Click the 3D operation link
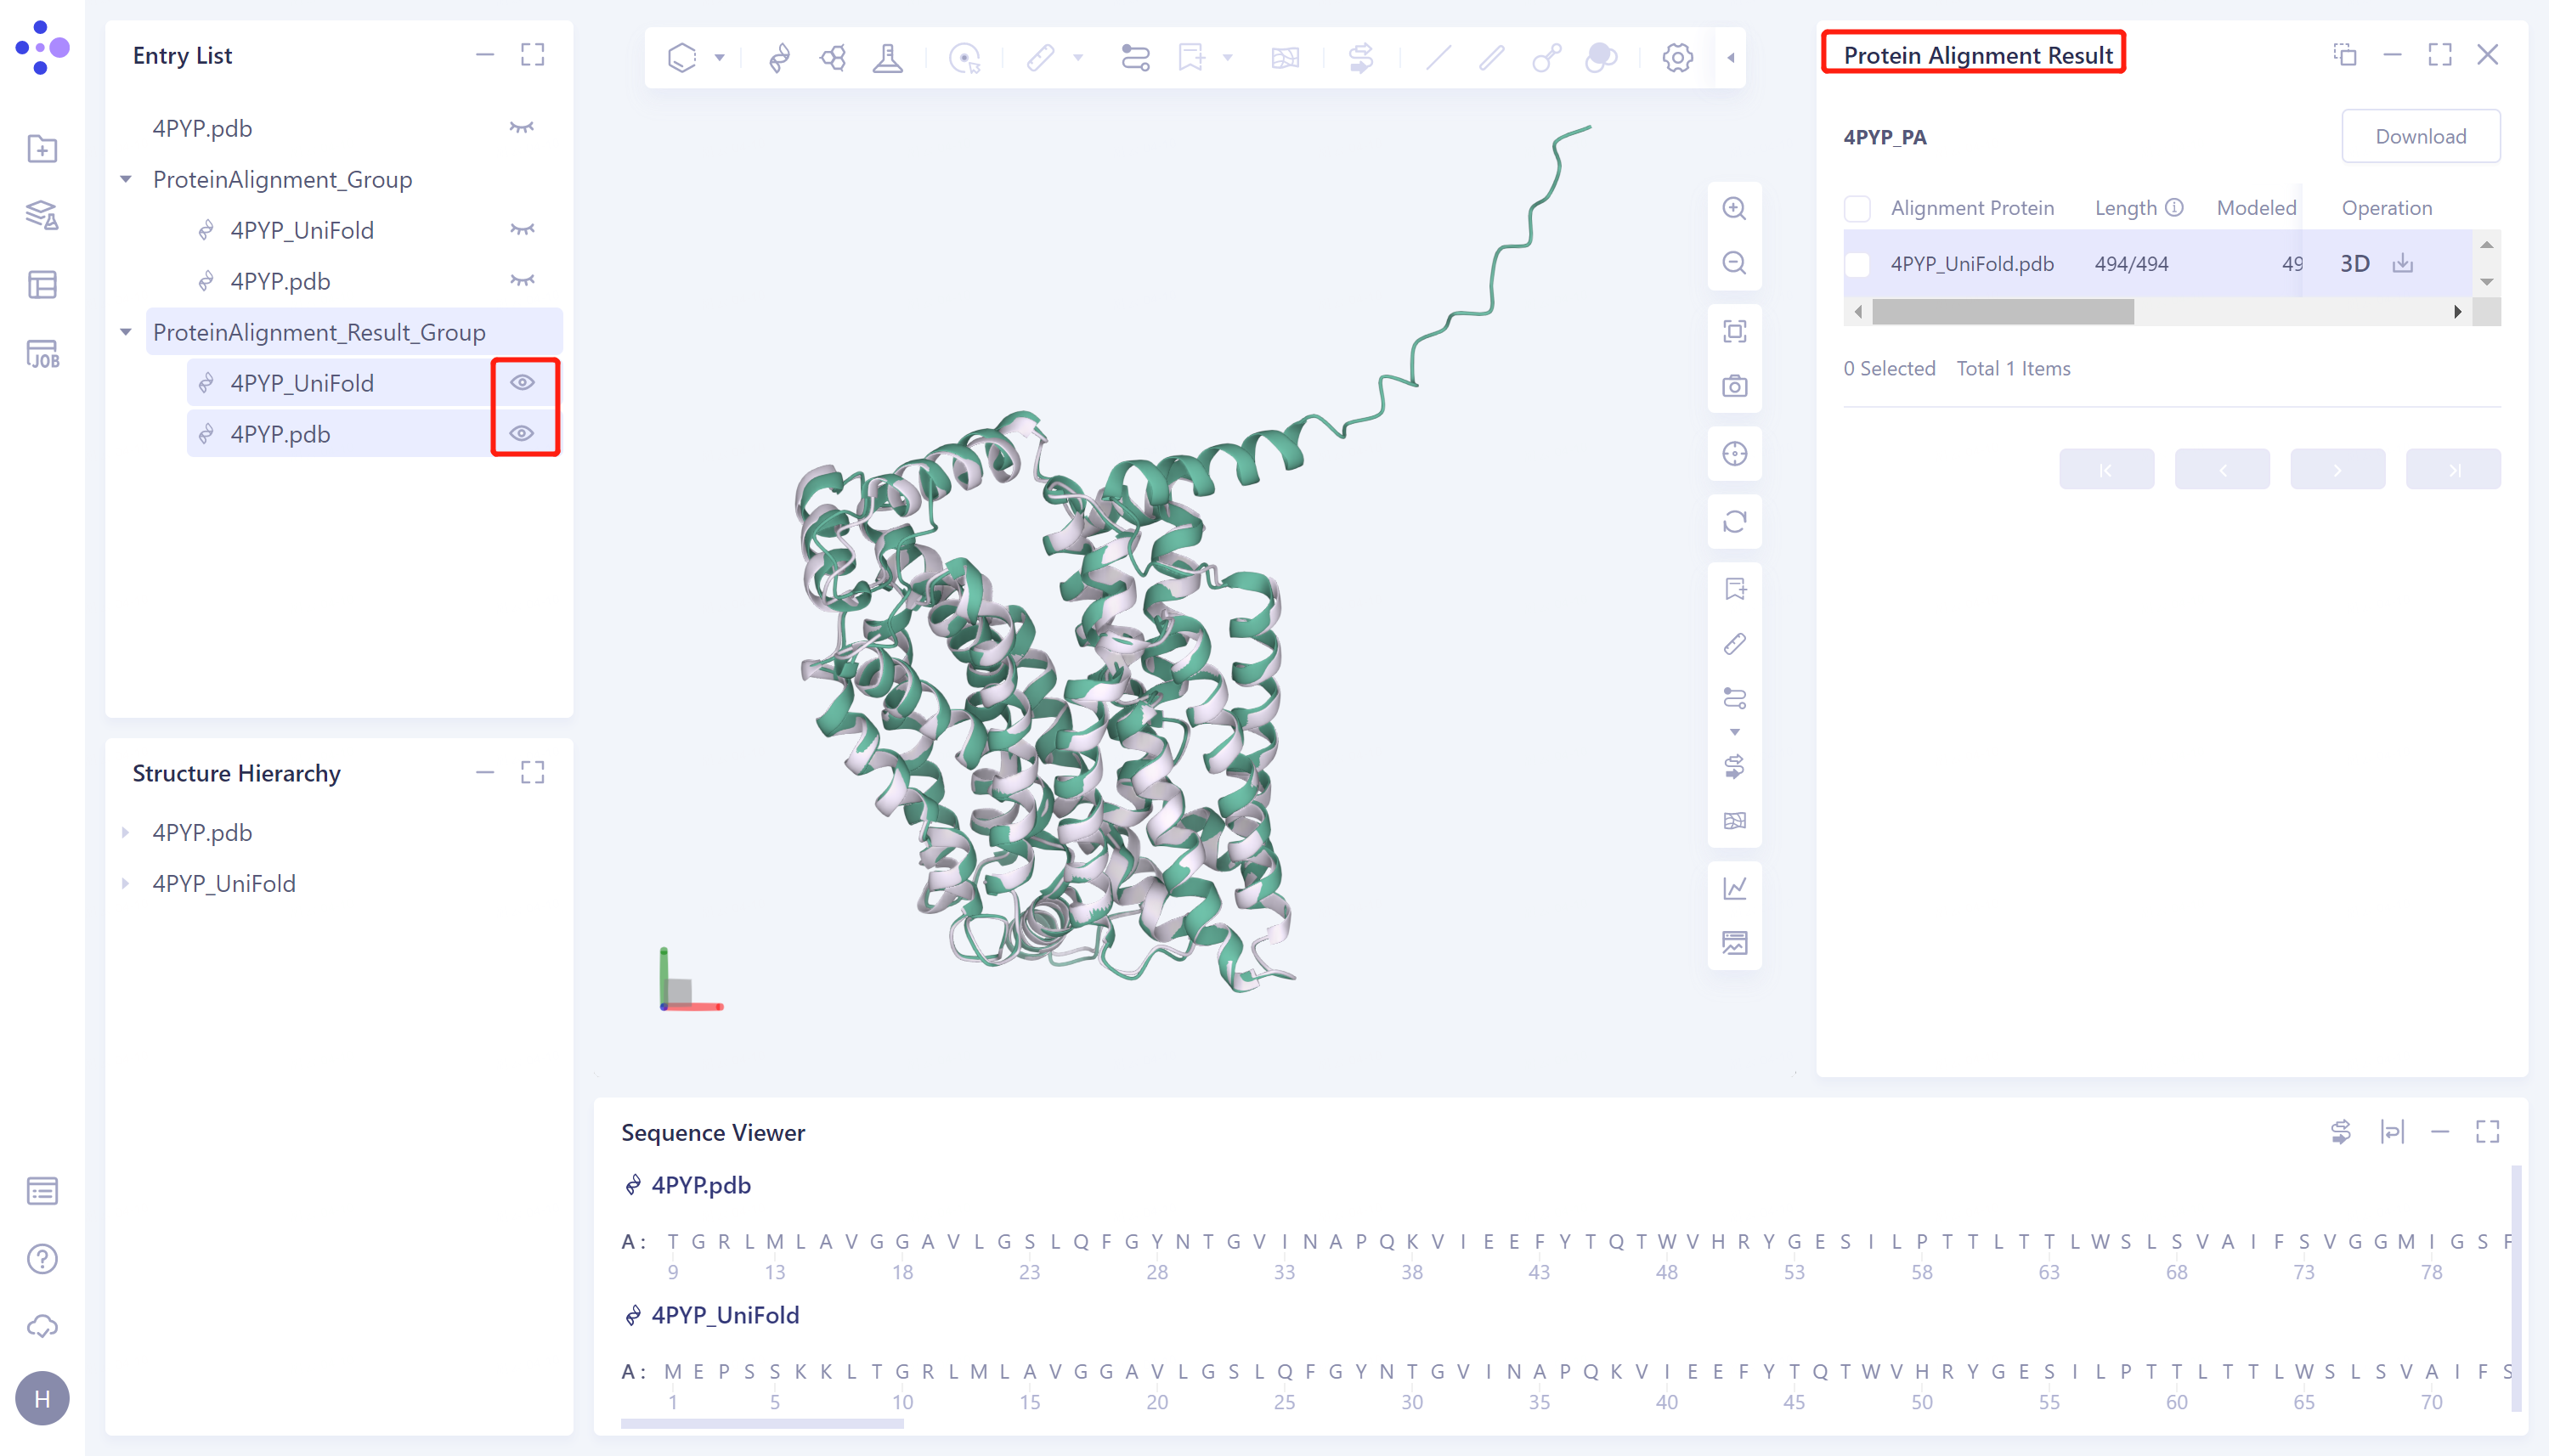 [2354, 264]
